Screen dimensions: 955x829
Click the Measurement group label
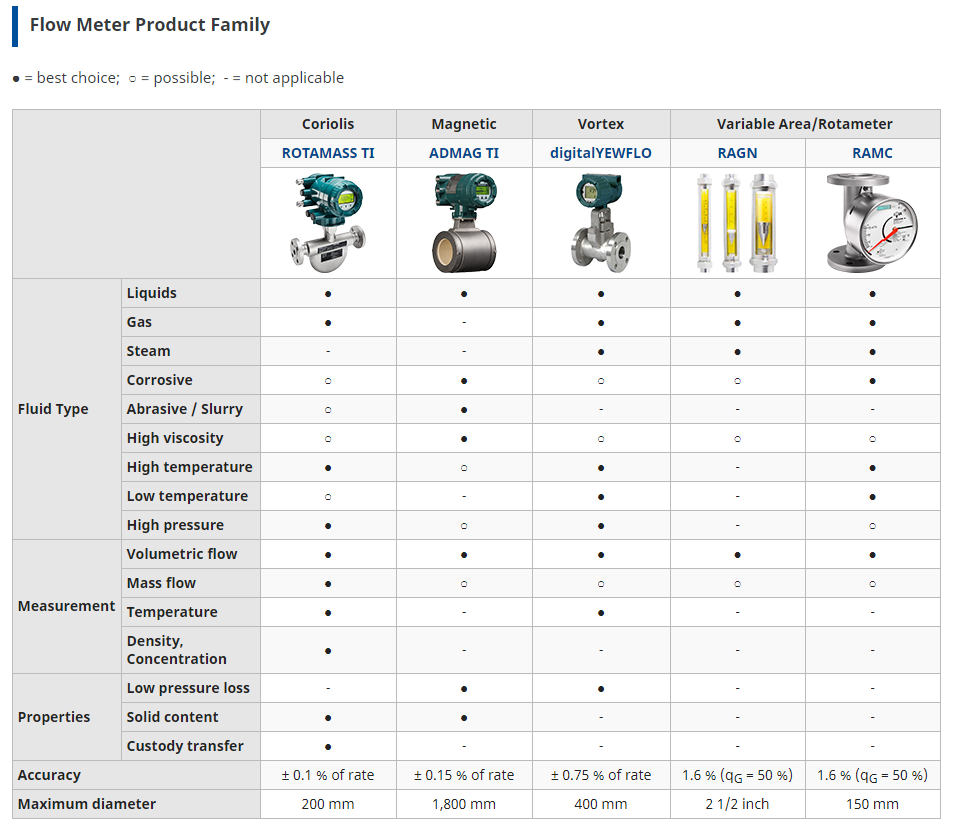point(66,606)
